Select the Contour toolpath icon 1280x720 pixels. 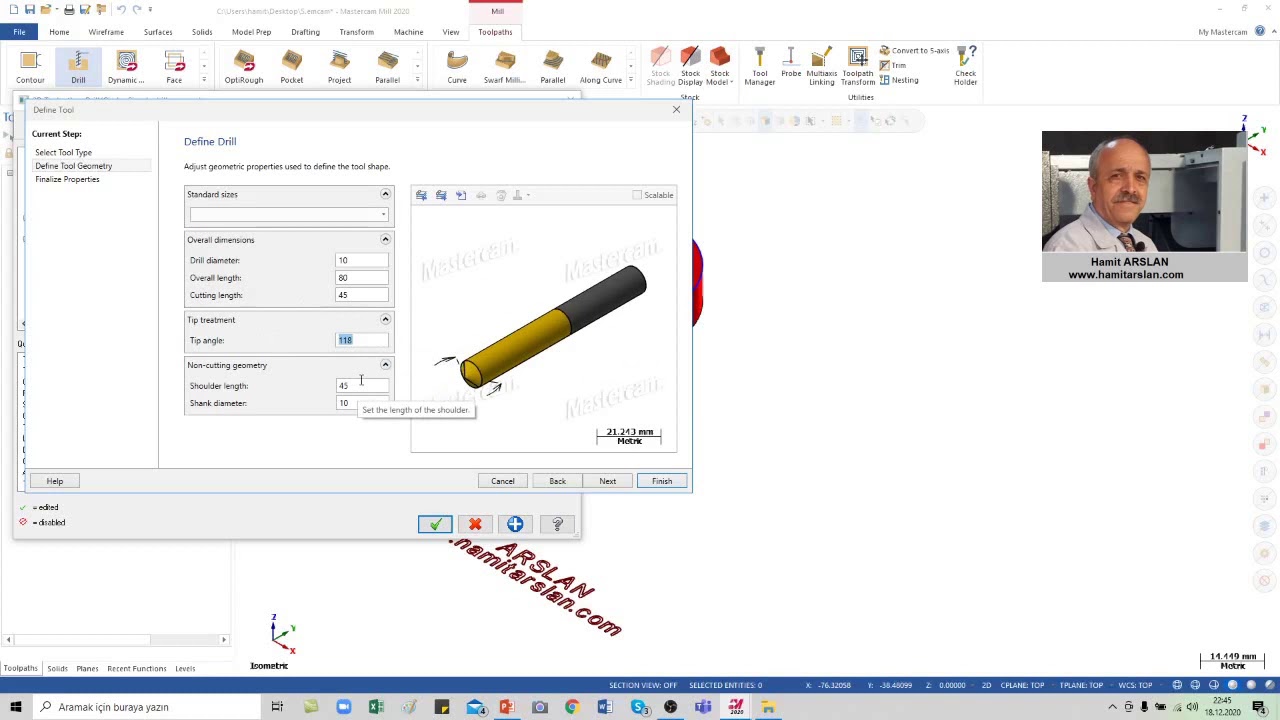coord(30,67)
